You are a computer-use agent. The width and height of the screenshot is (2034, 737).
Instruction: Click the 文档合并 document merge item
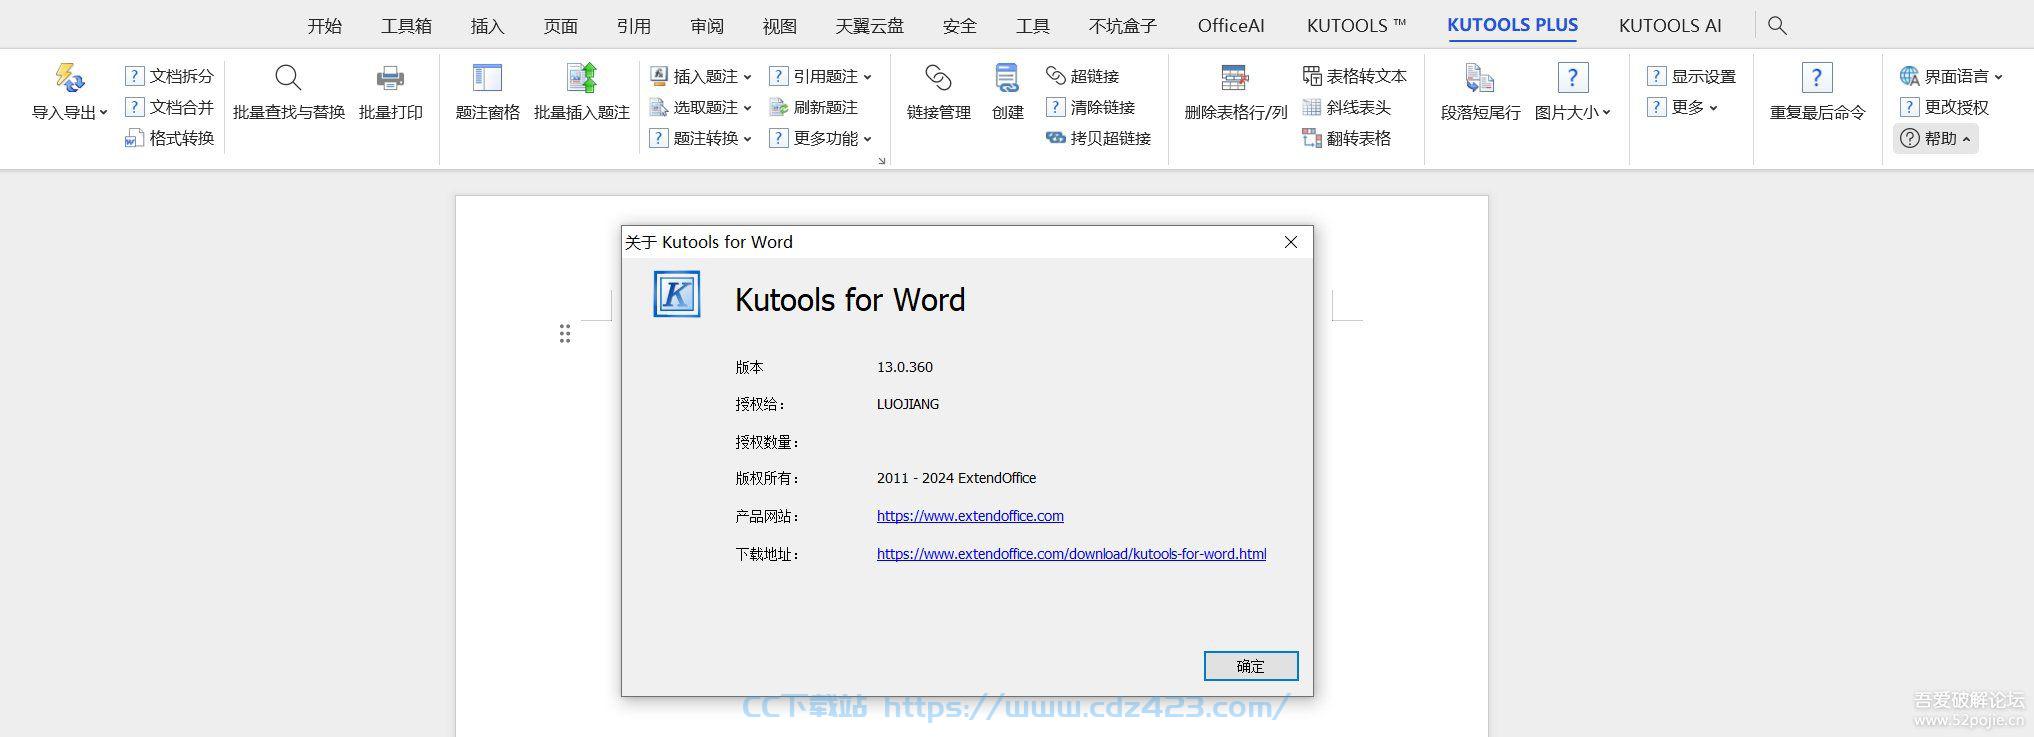(169, 107)
